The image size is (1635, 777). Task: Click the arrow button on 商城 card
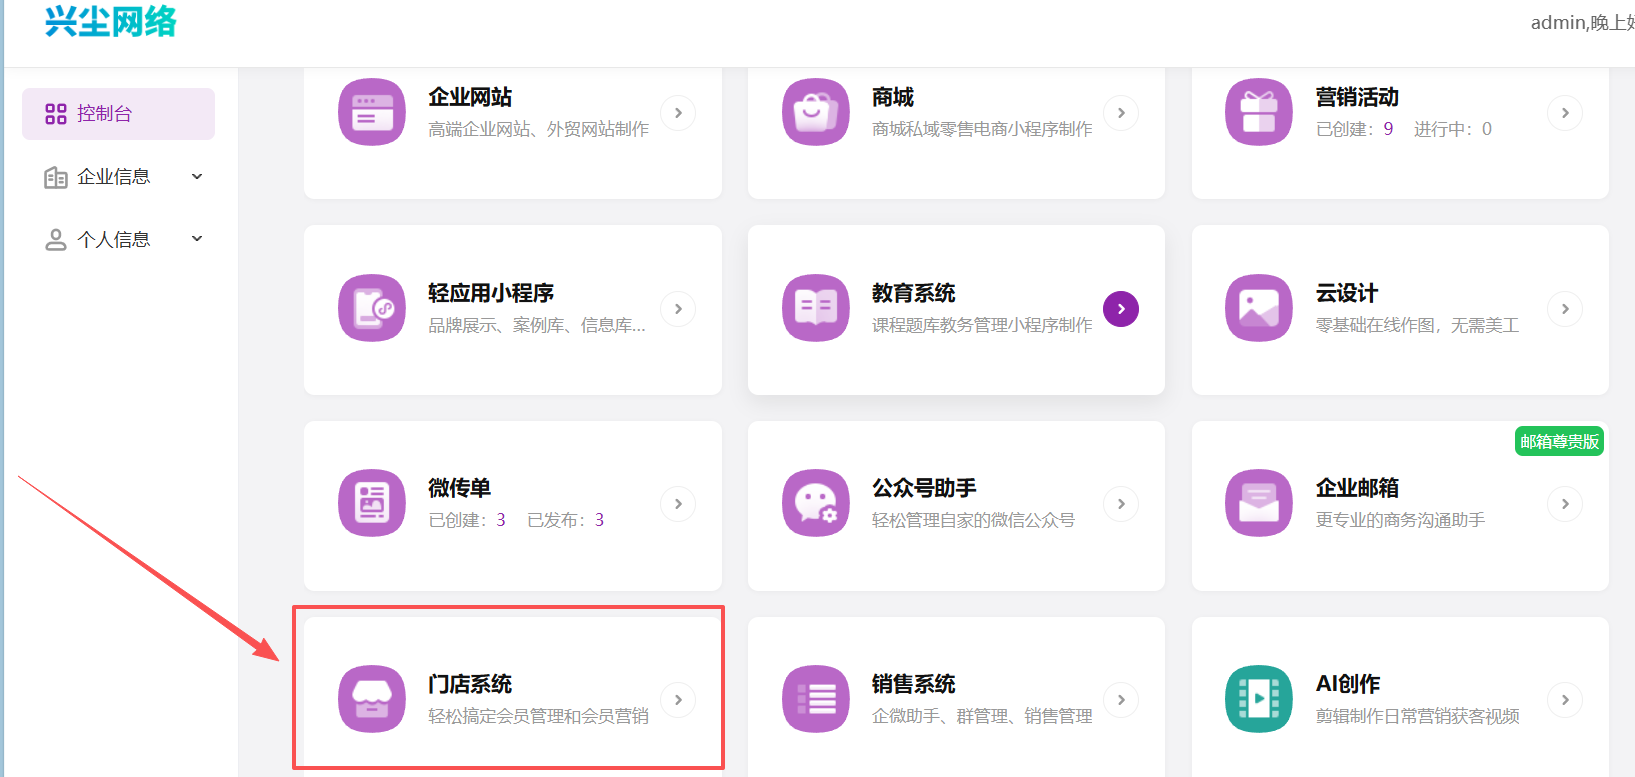coord(1121,113)
